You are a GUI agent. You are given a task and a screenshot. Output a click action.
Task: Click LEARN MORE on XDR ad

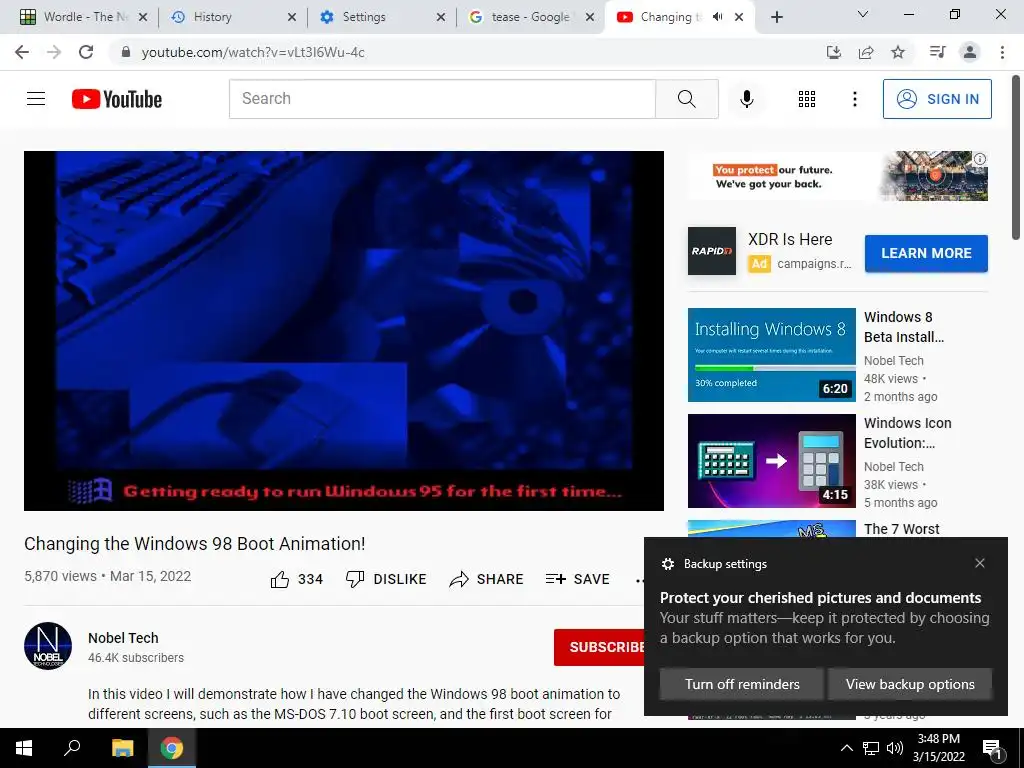[926, 253]
